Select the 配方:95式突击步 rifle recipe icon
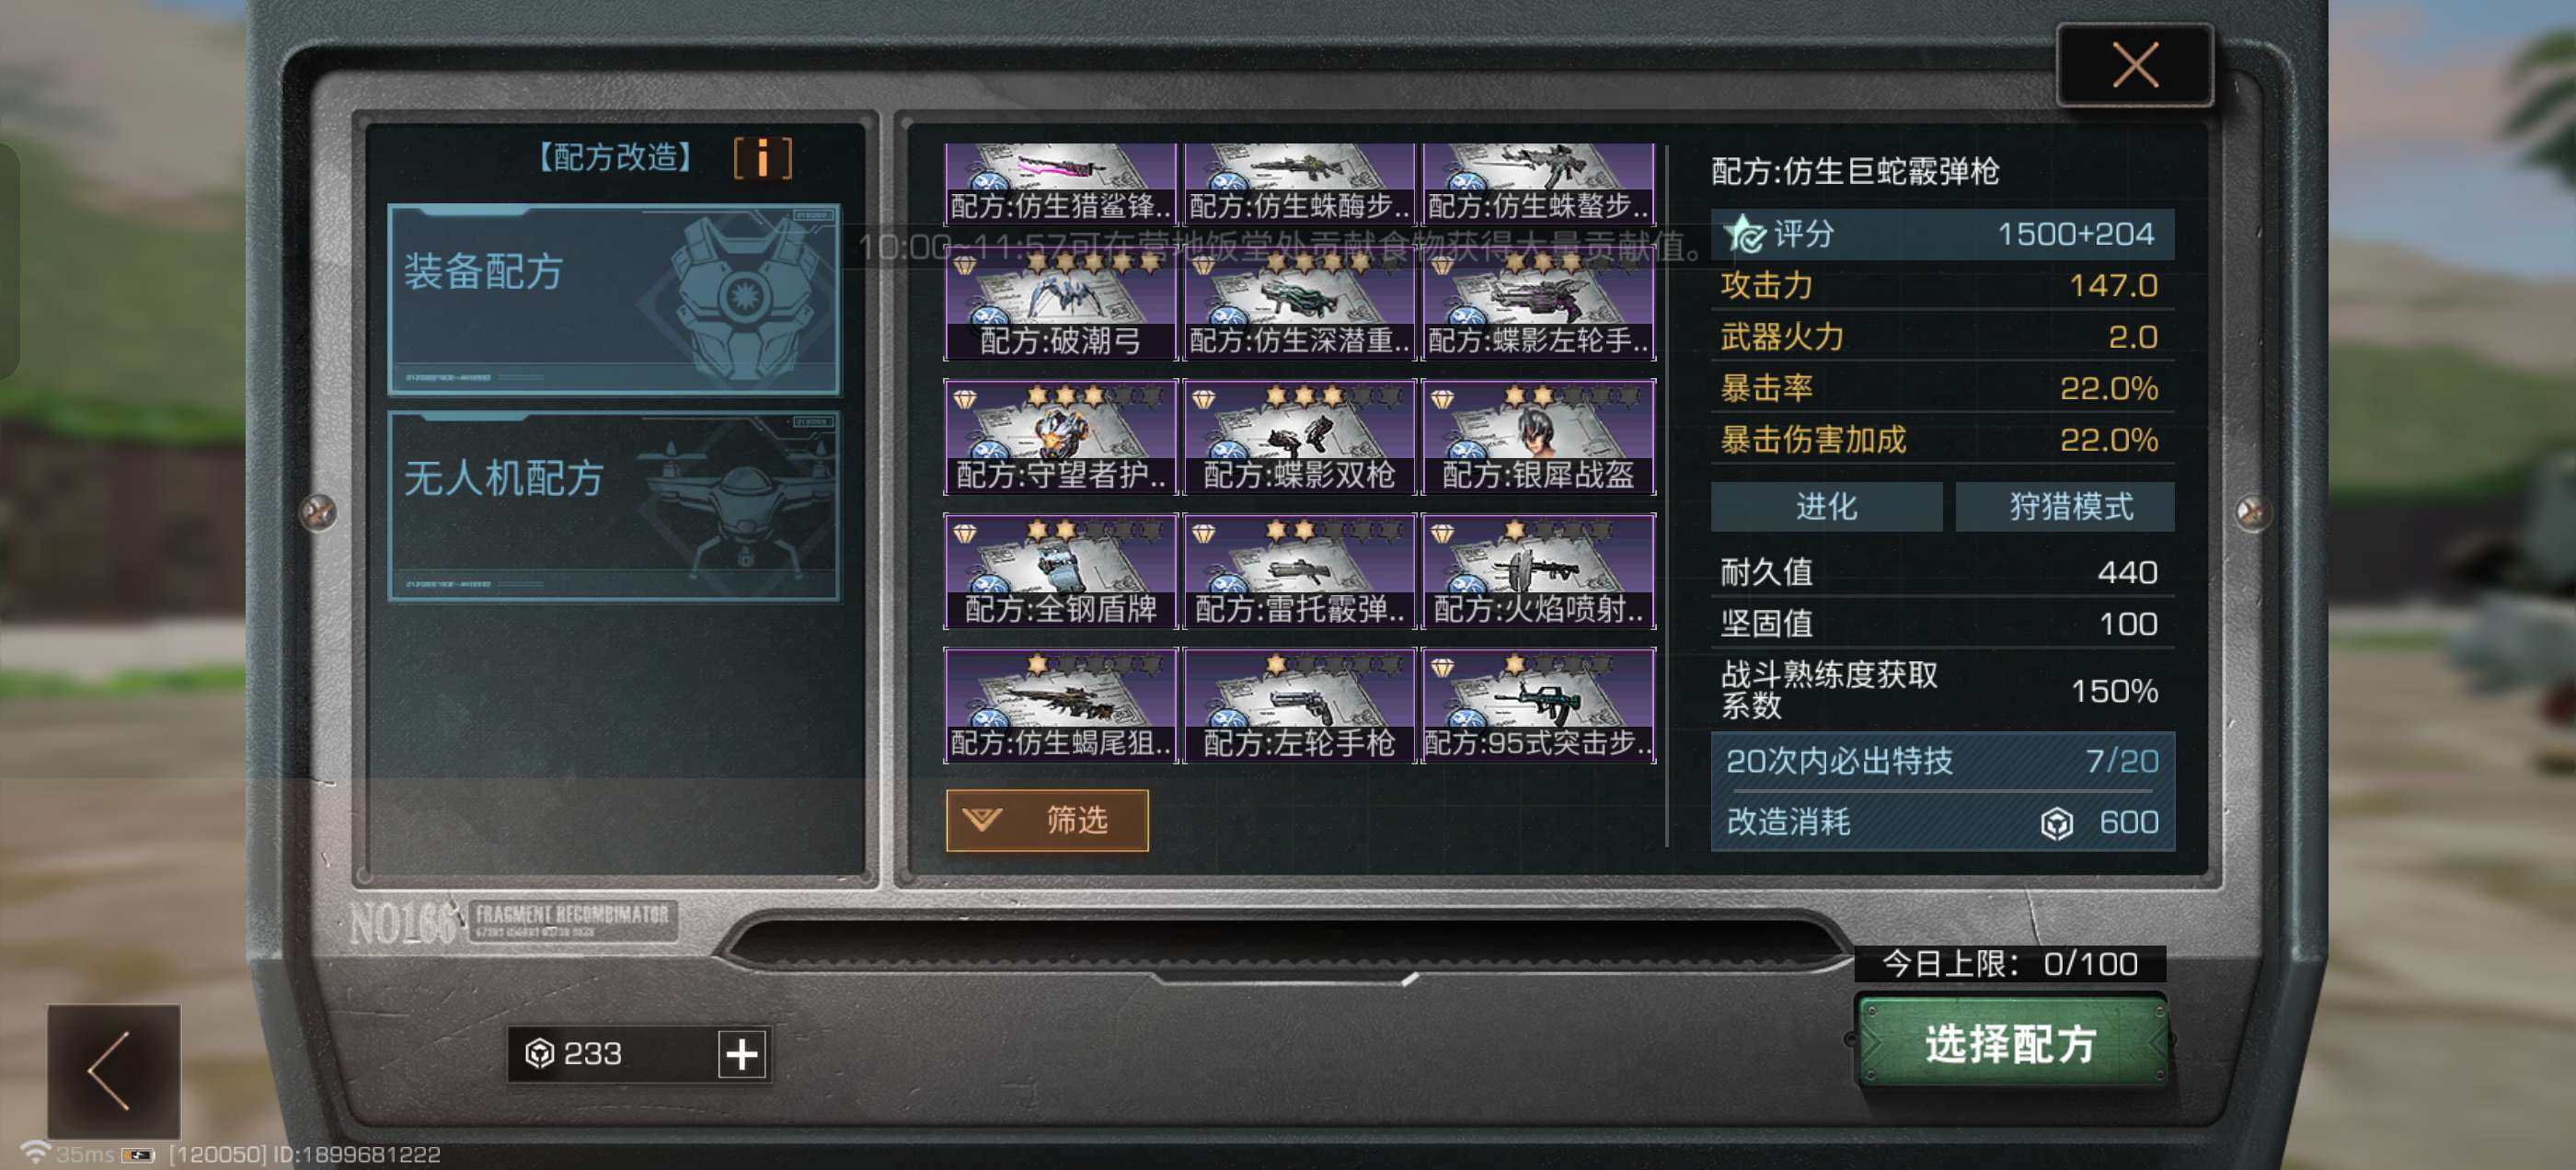 [x=1538, y=705]
